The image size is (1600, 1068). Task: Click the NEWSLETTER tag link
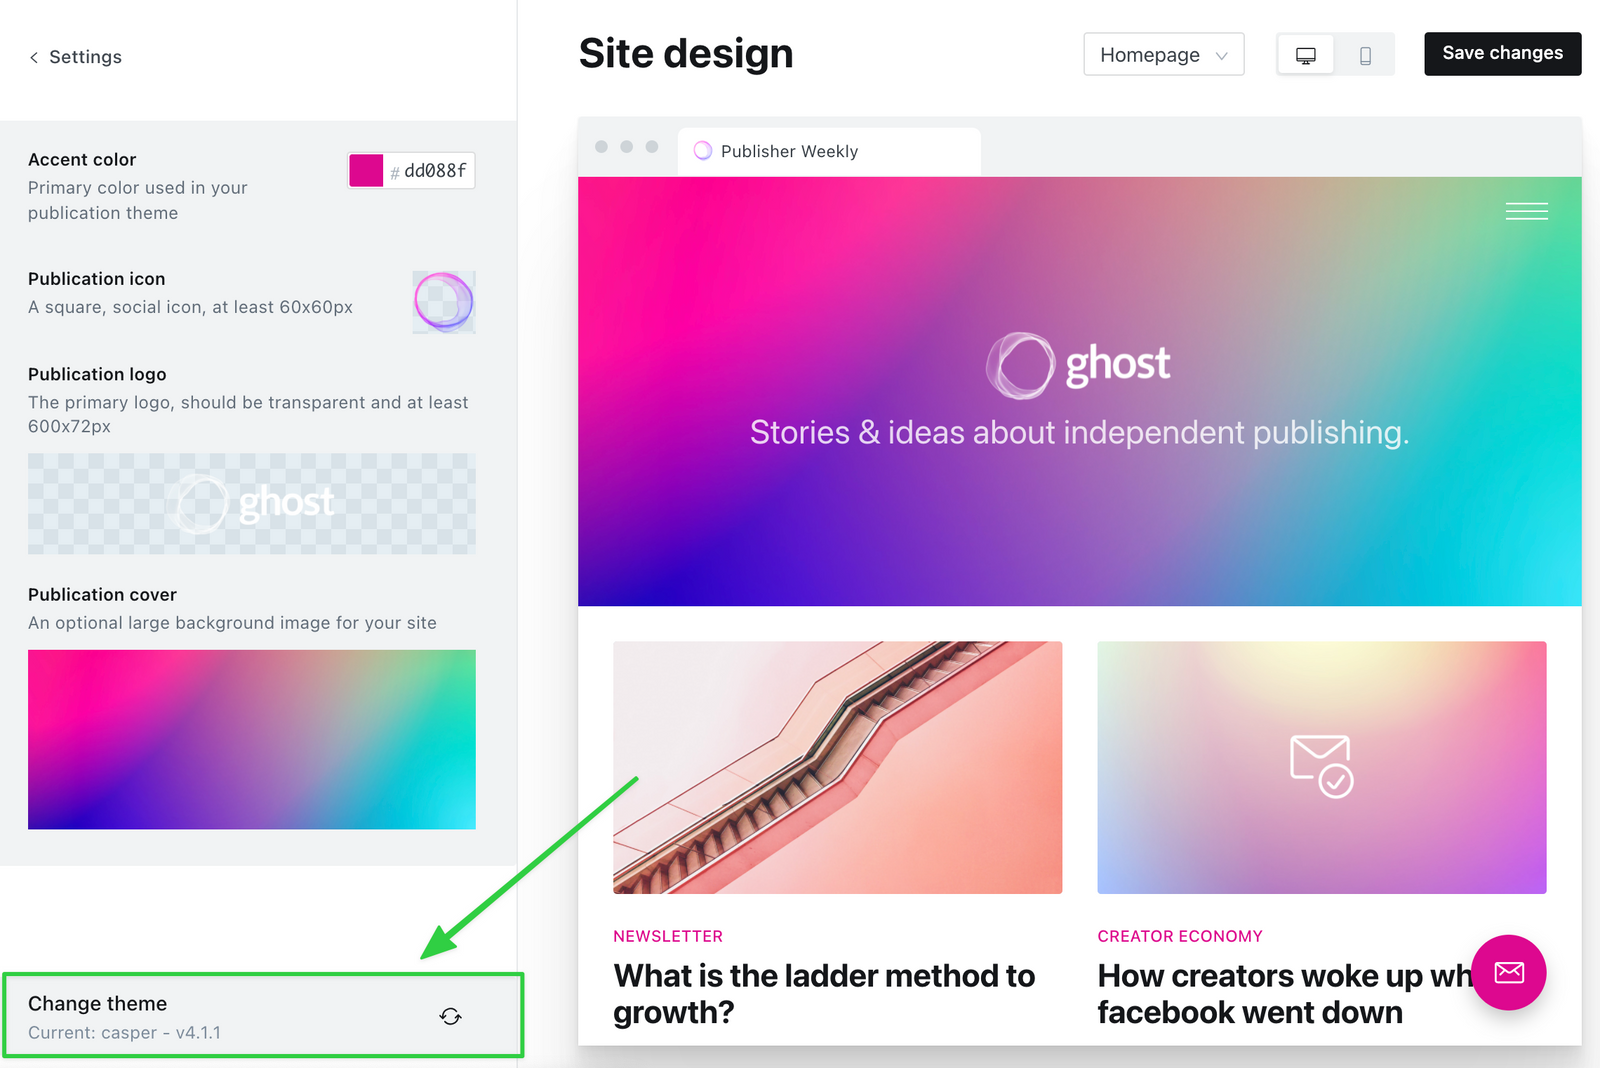coord(668,936)
